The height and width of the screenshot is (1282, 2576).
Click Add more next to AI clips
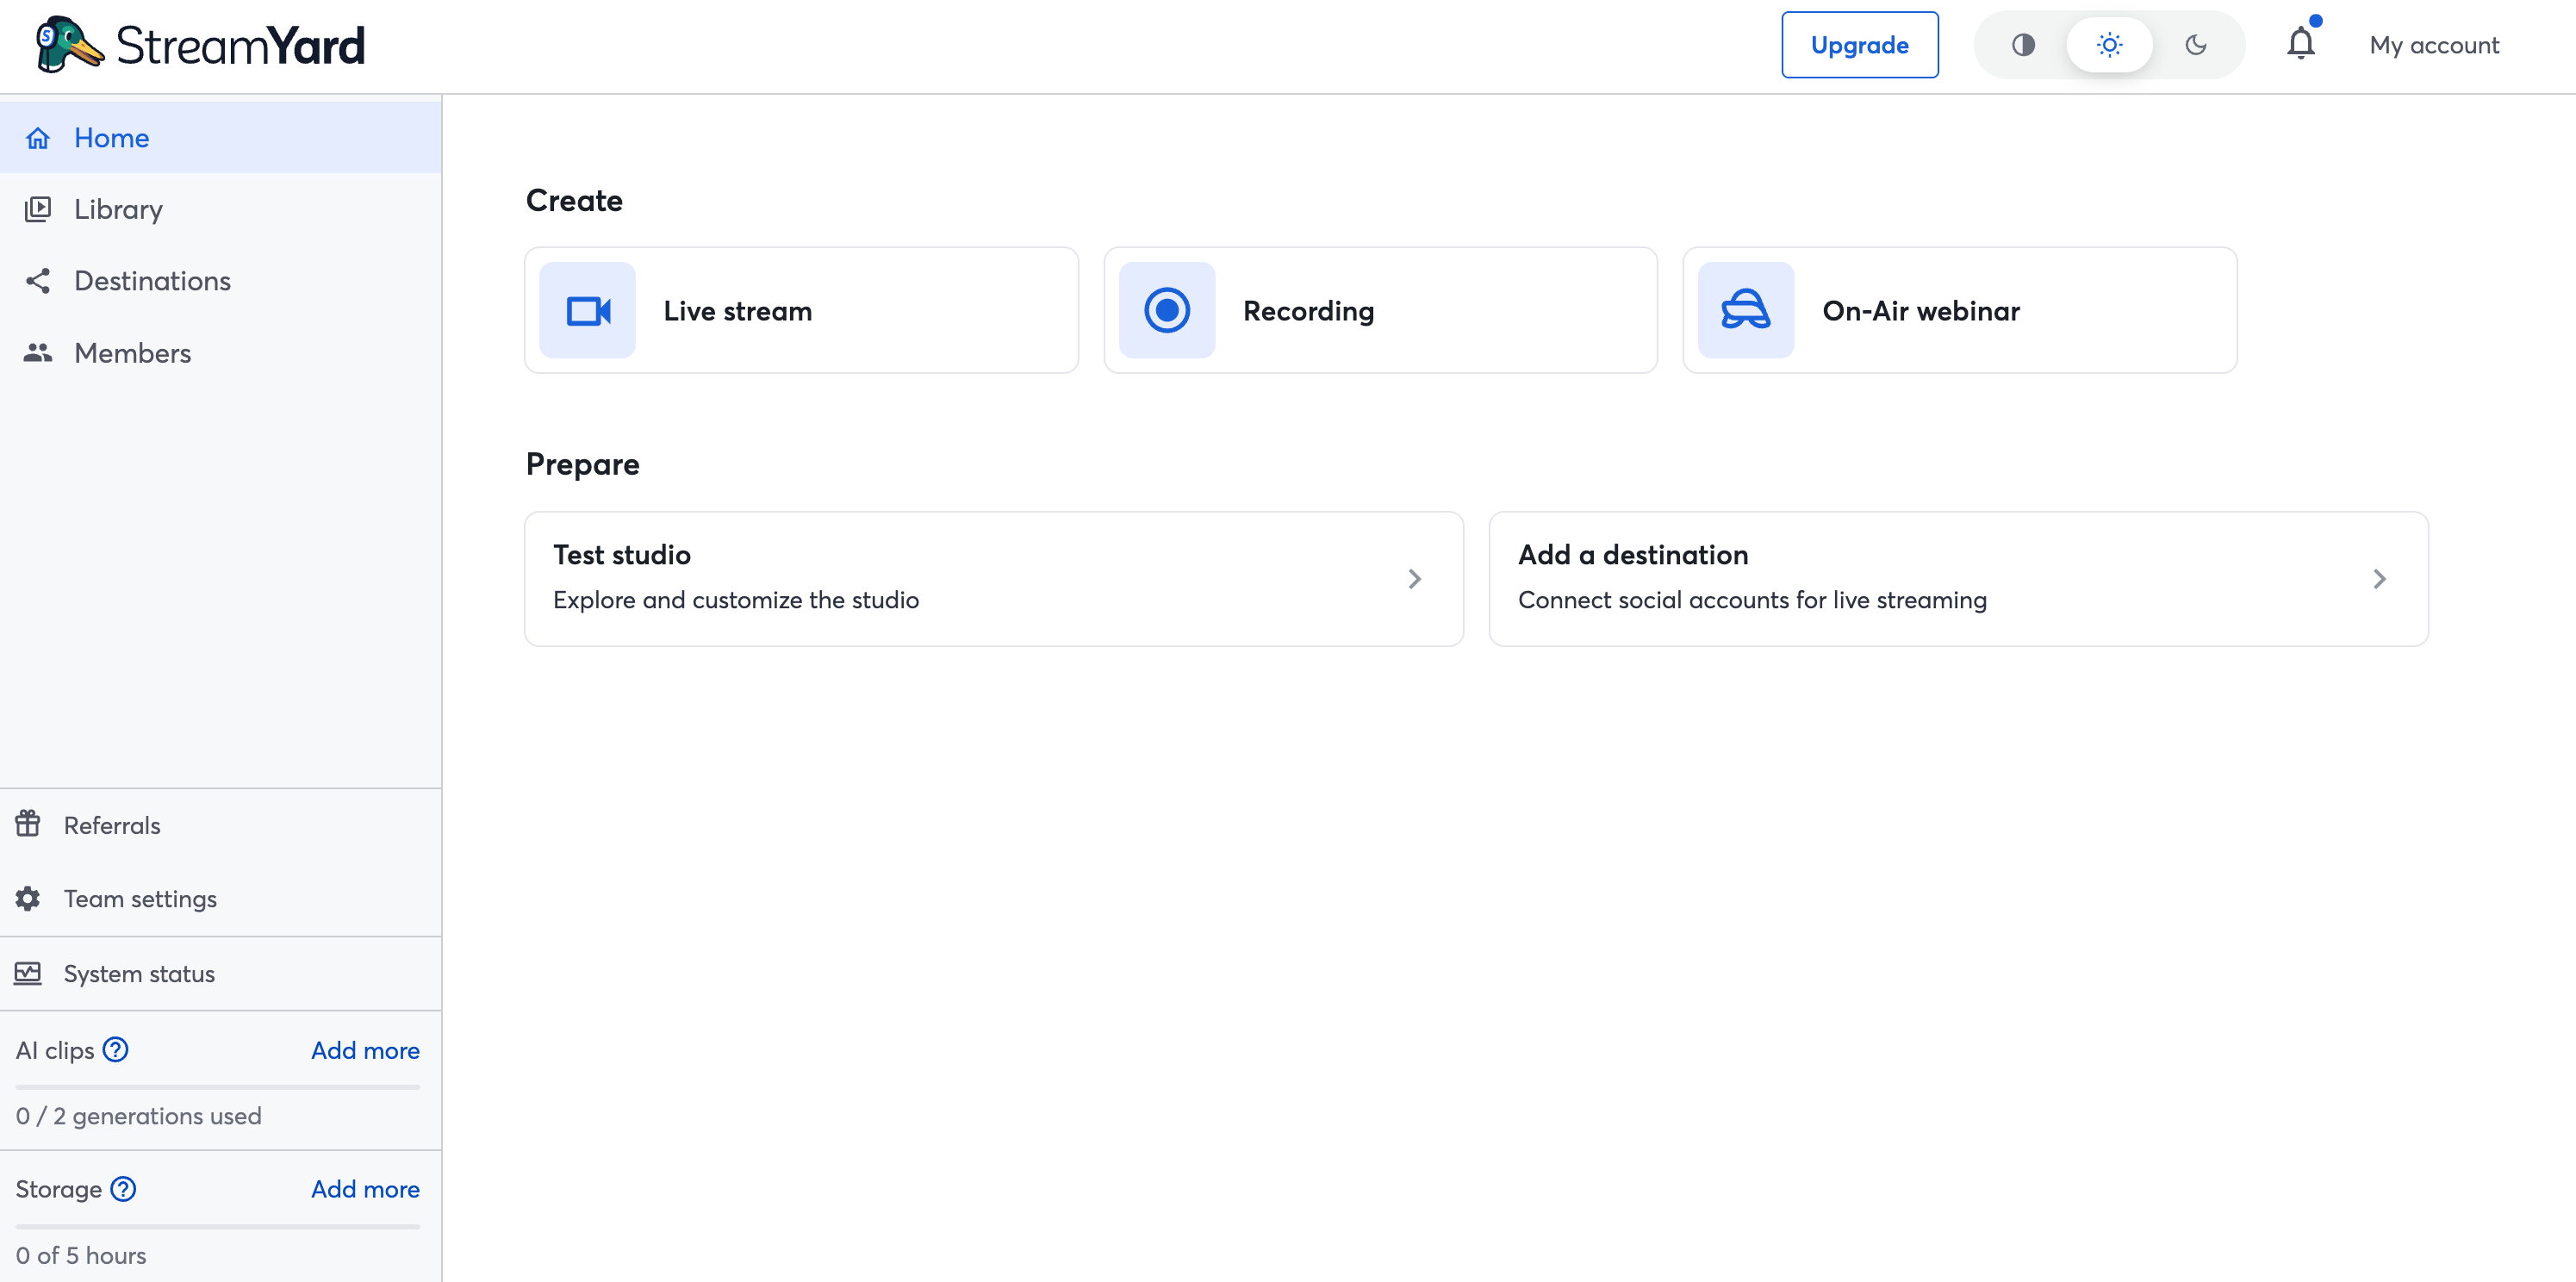coord(365,1050)
